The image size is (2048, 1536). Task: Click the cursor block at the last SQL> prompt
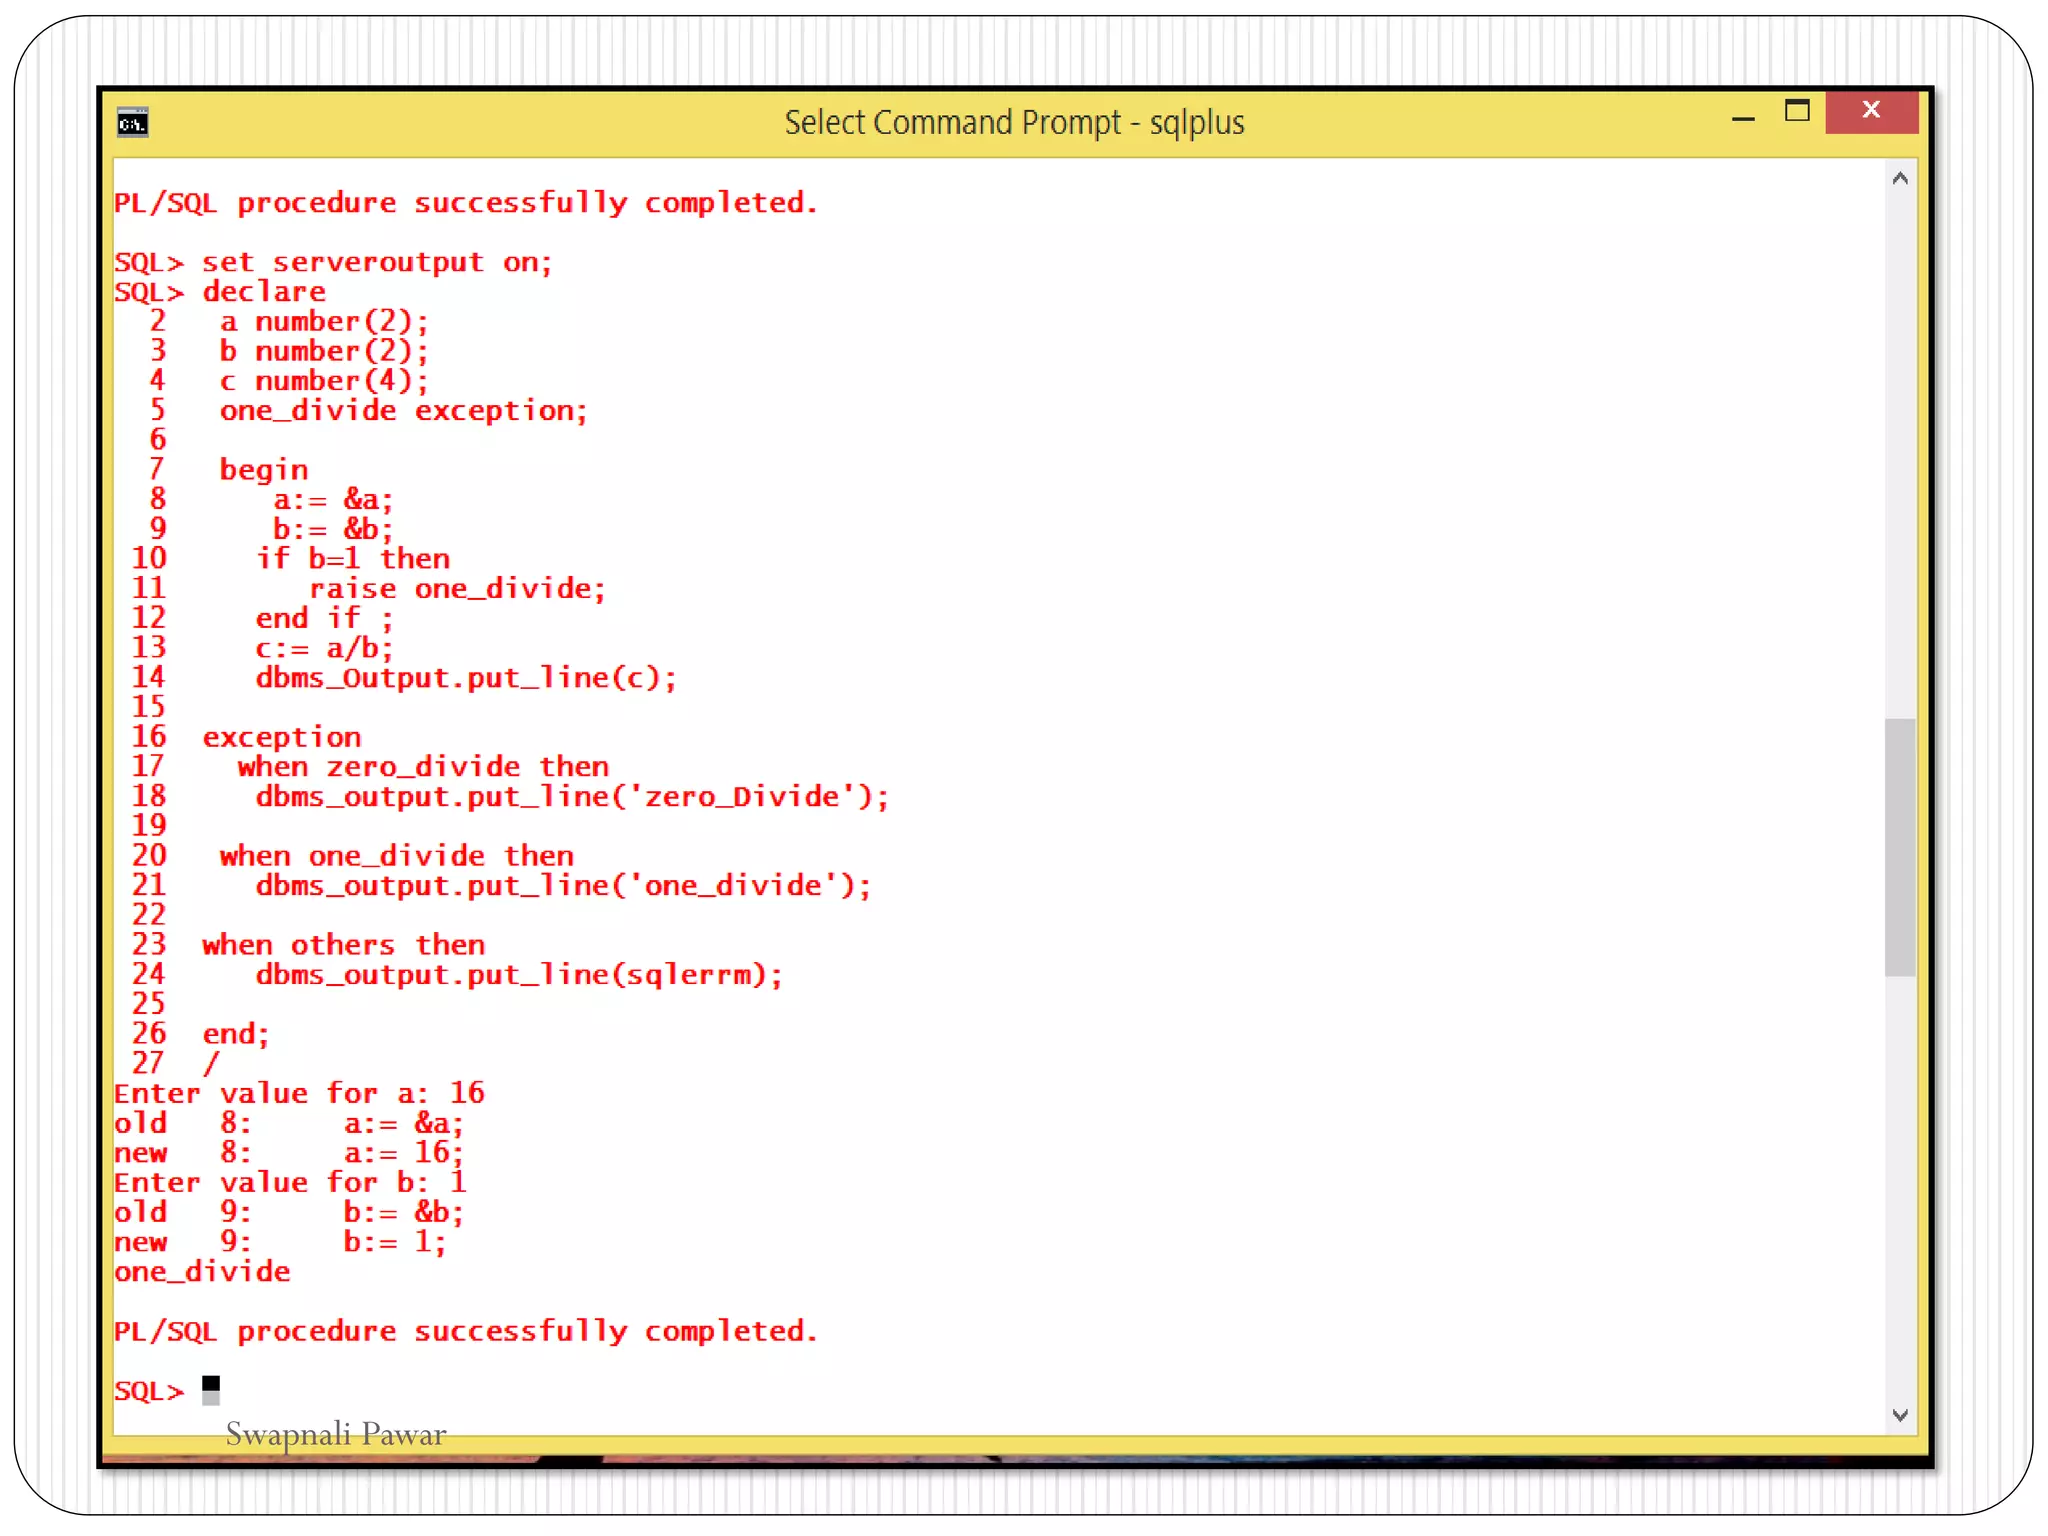point(211,1389)
